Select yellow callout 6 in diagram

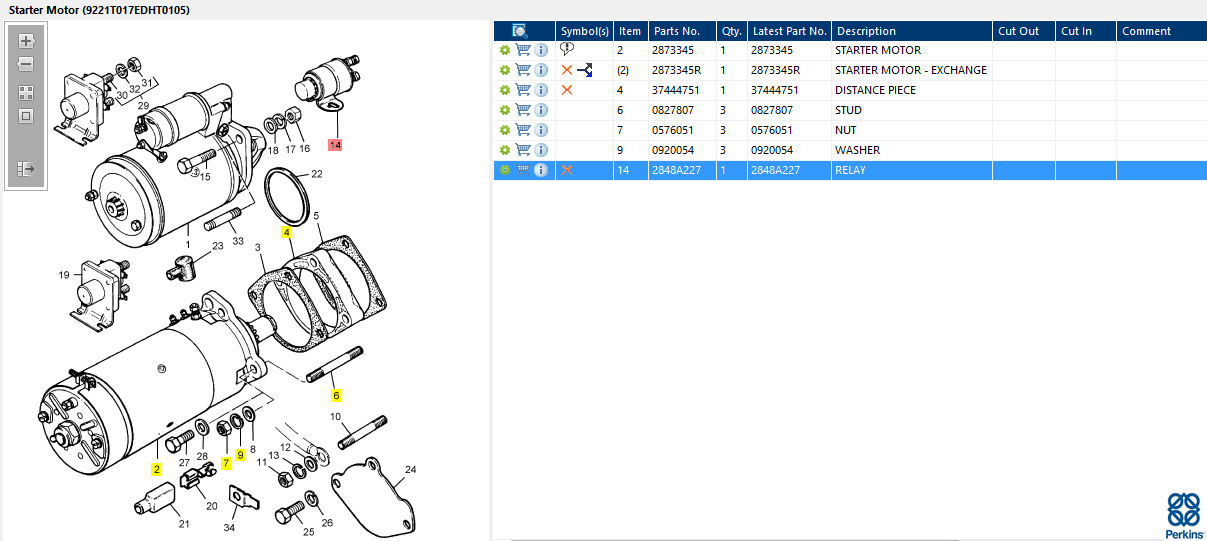click(x=336, y=396)
